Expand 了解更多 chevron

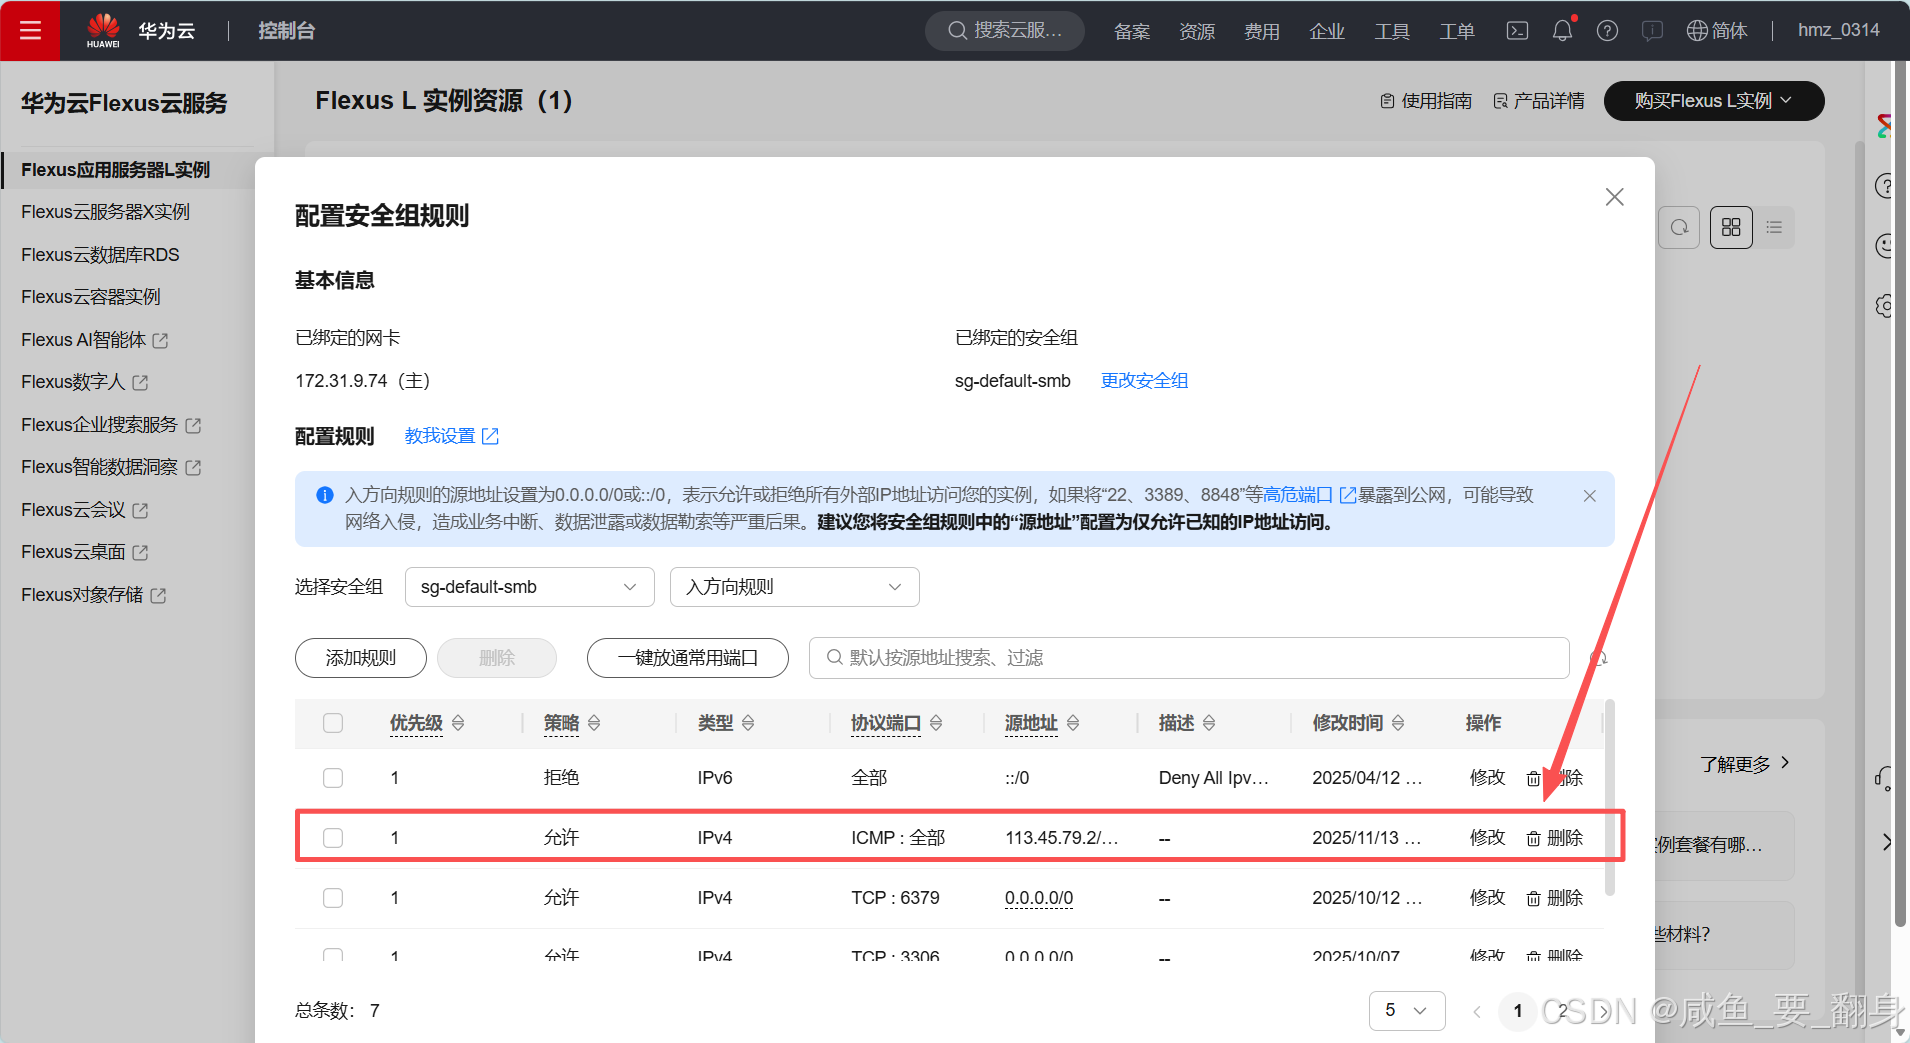[x=1786, y=762]
